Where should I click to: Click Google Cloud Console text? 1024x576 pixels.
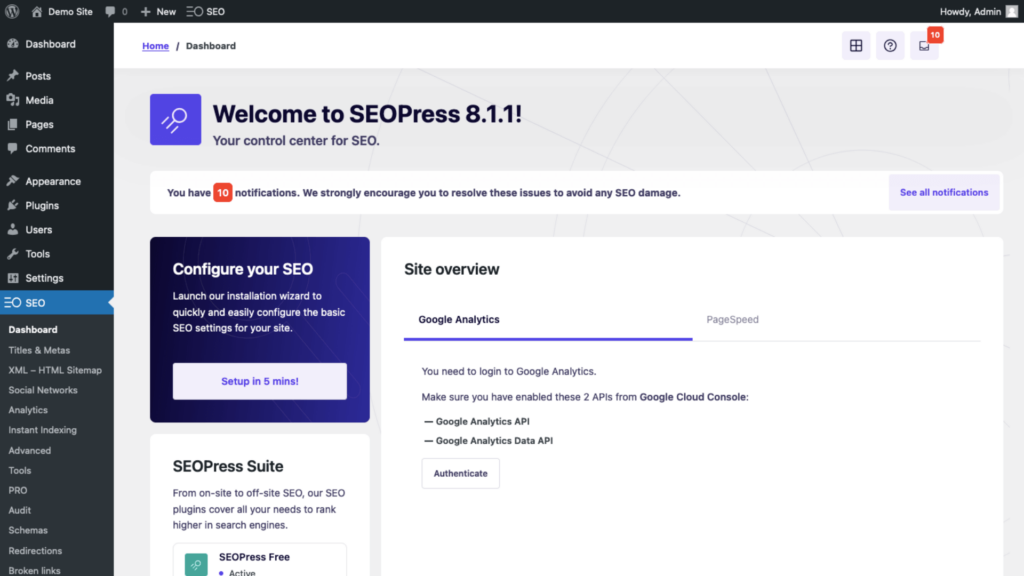(x=692, y=397)
